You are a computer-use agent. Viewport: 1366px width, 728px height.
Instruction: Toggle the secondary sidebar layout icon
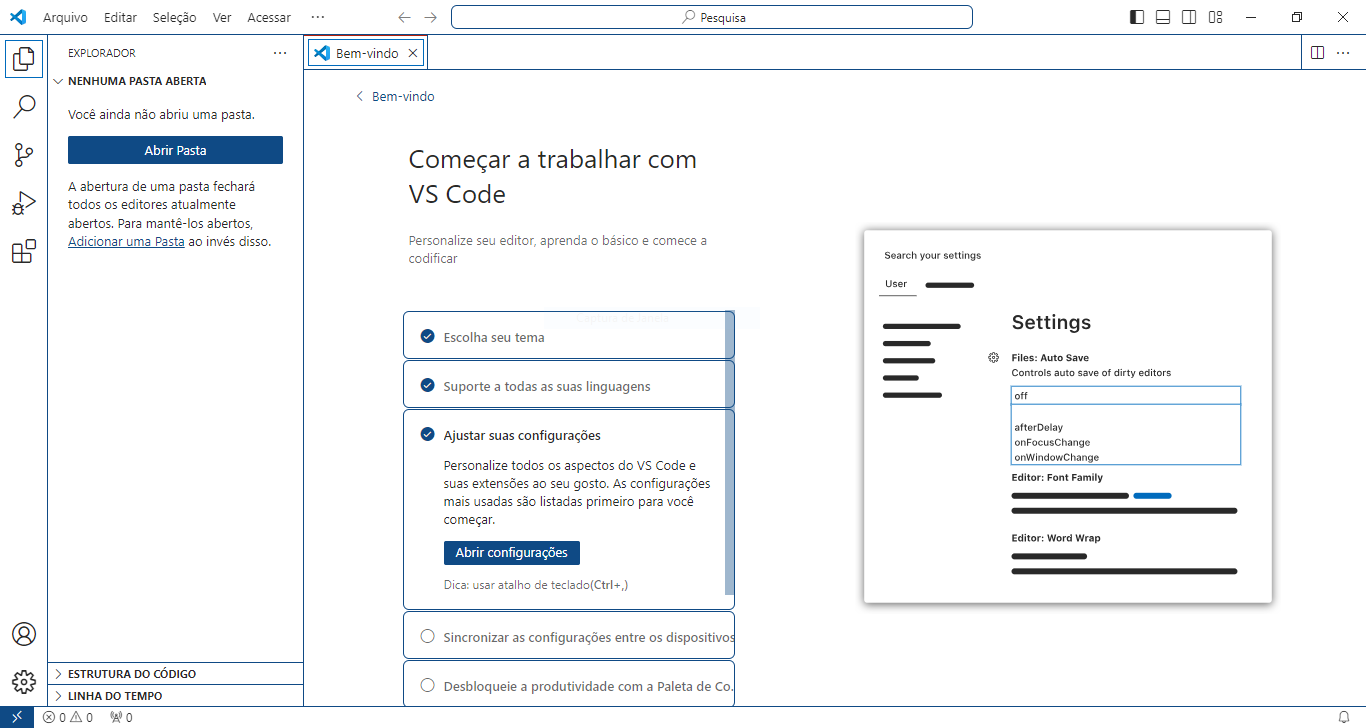pyautogui.click(x=1189, y=17)
